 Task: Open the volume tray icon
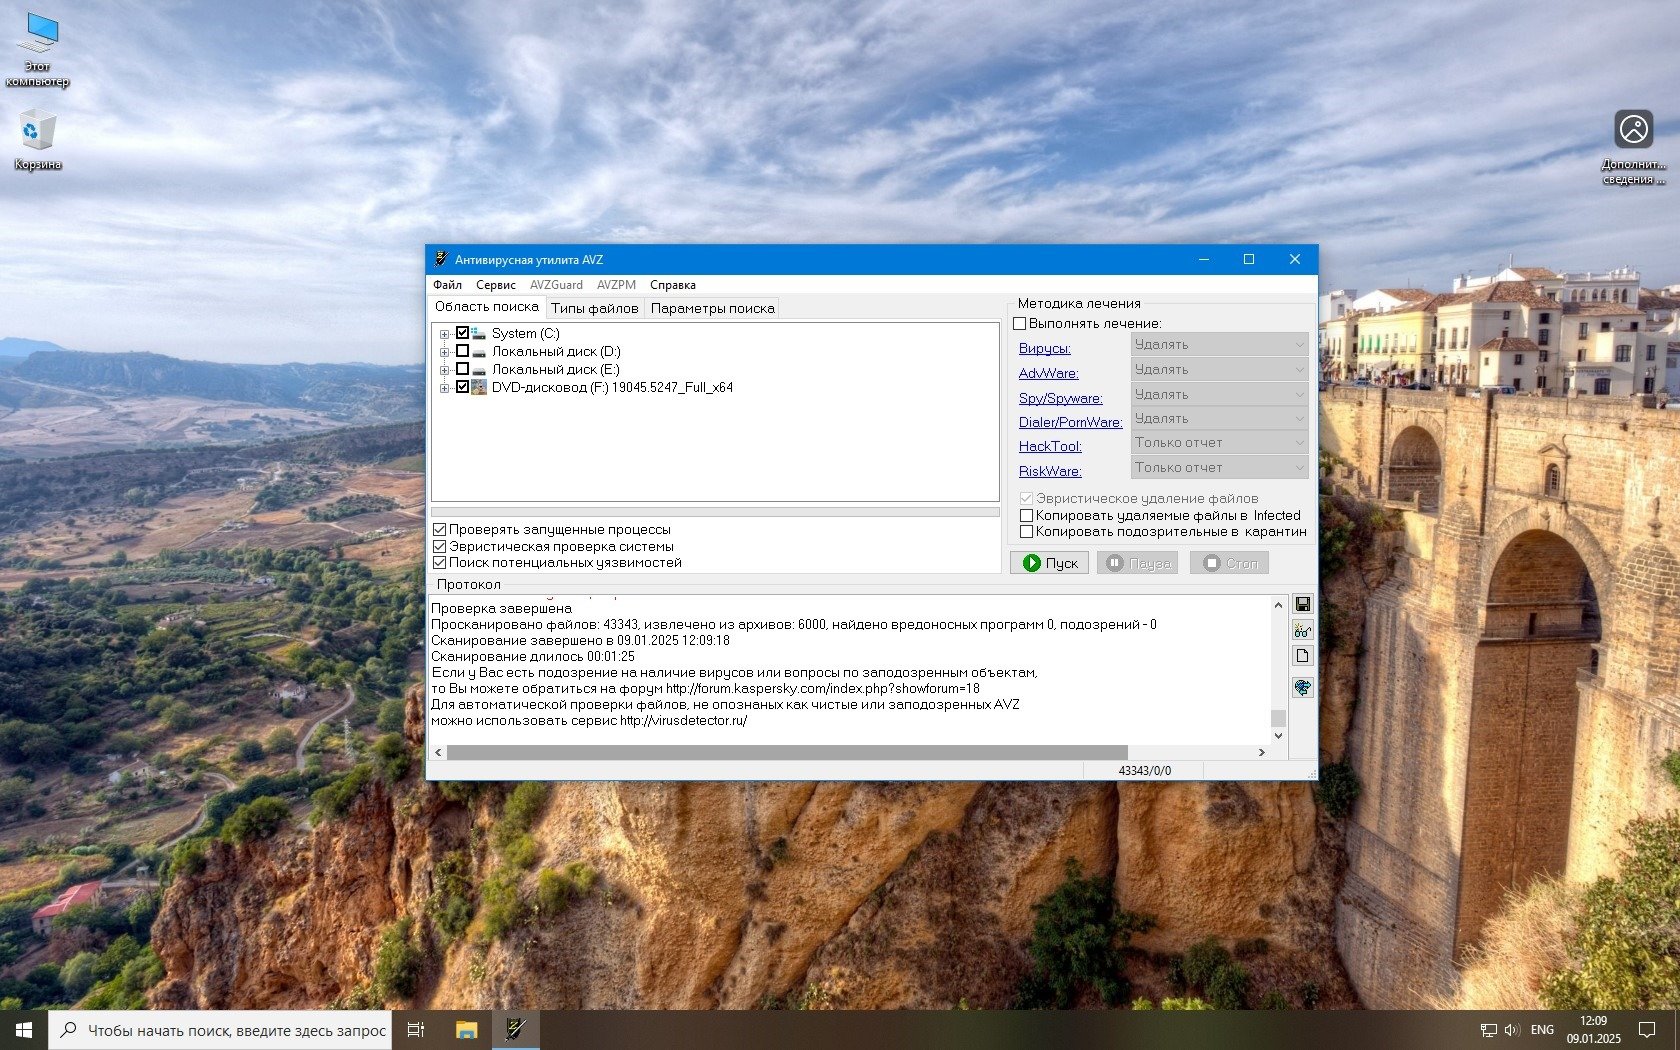click(x=1511, y=1030)
